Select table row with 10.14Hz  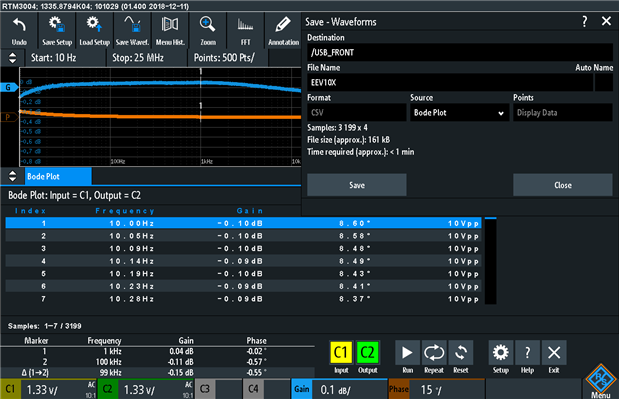243,261
